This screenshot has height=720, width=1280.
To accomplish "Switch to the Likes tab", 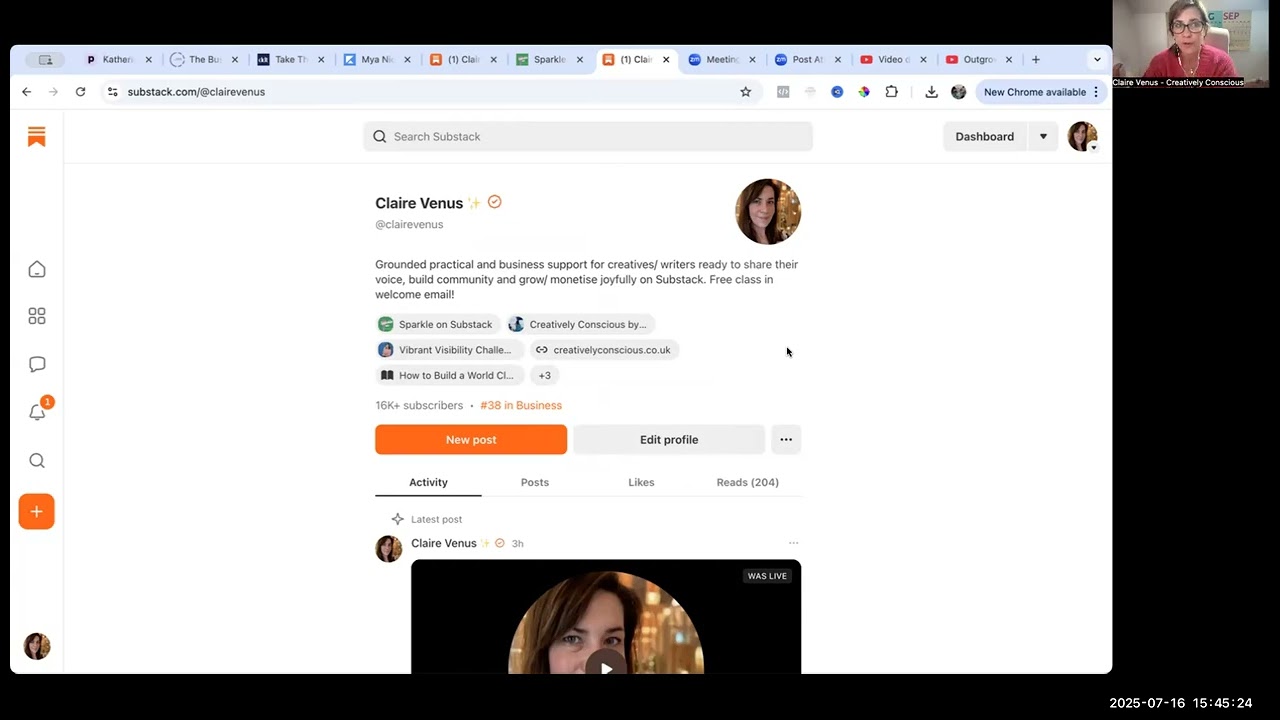I will click(x=641, y=483).
